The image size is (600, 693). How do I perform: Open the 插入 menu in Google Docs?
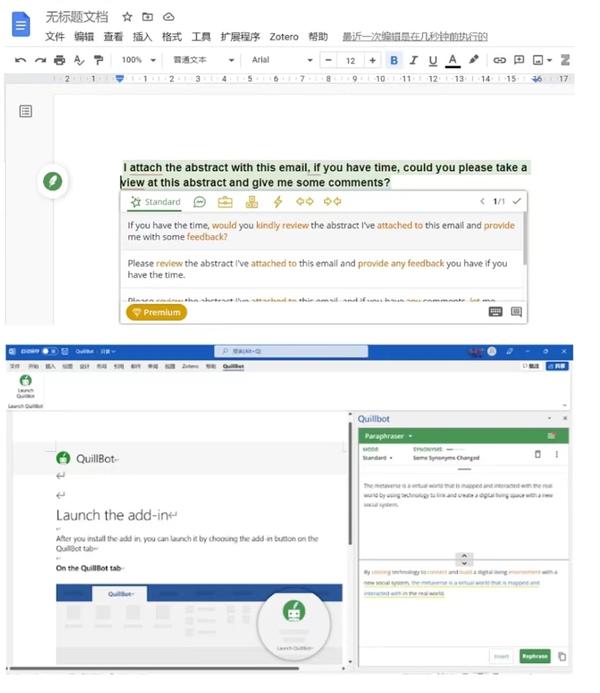pyautogui.click(x=142, y=37)
